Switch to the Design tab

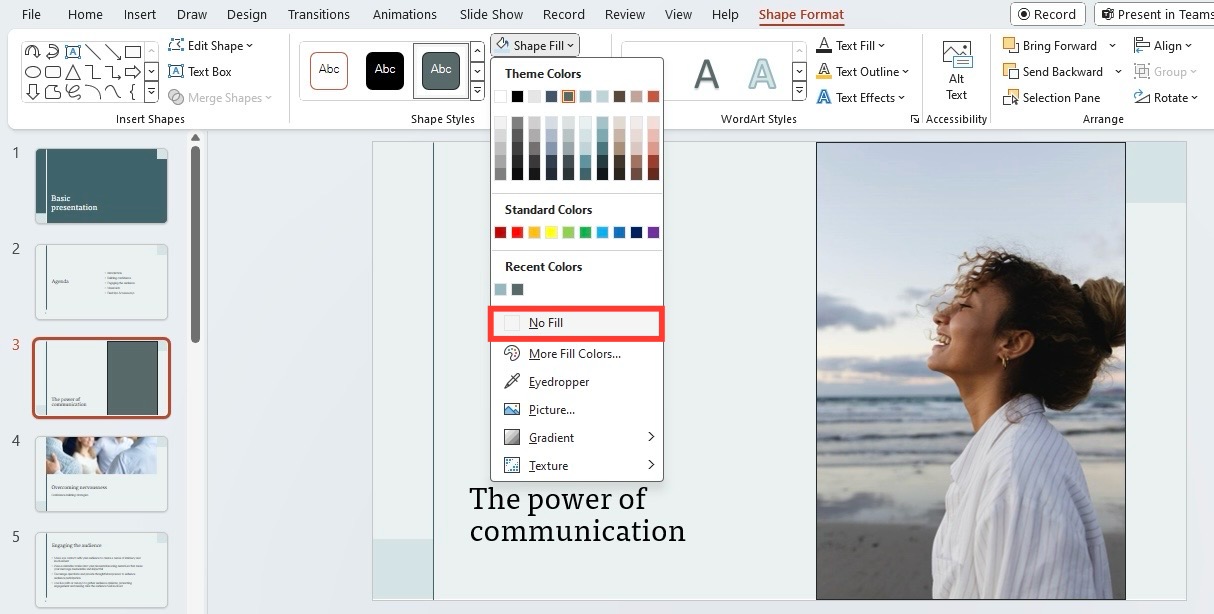click(247, 14)
